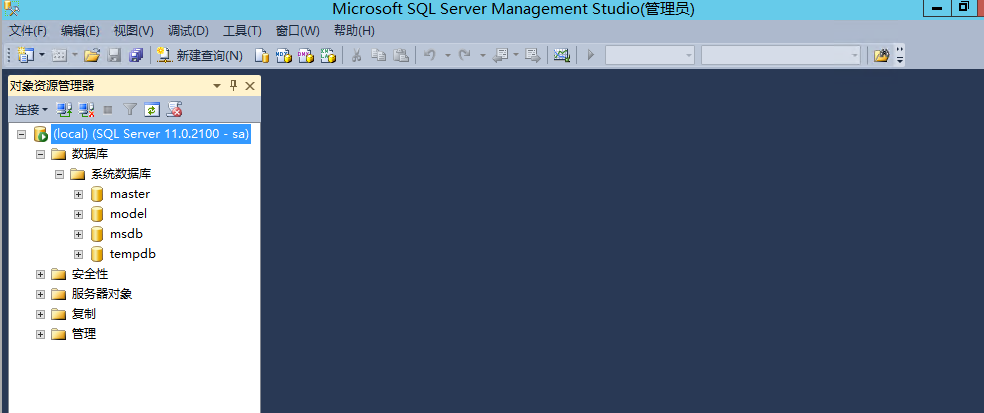Collapse the 系统数据库 folder
The width and height of the screenshot is (984, 413).
[x=60, y=174]
